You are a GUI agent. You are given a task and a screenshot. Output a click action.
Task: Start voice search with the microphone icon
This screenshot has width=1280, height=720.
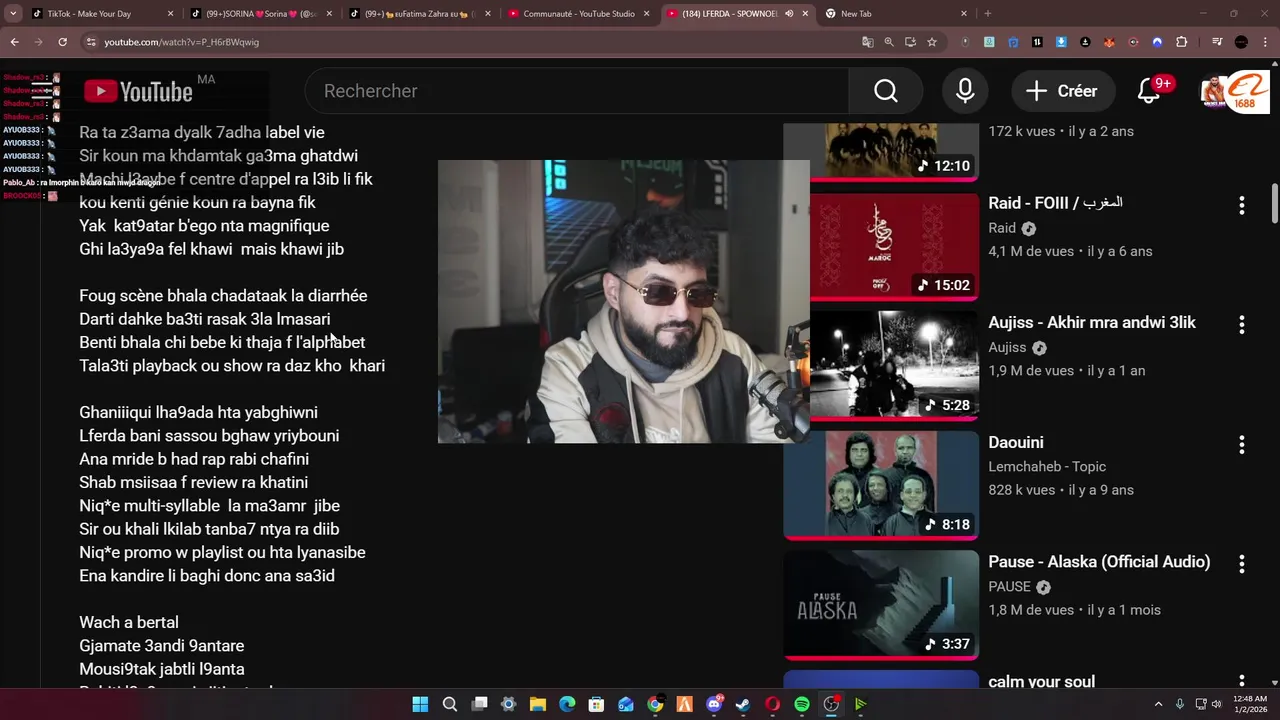(965, 91)
